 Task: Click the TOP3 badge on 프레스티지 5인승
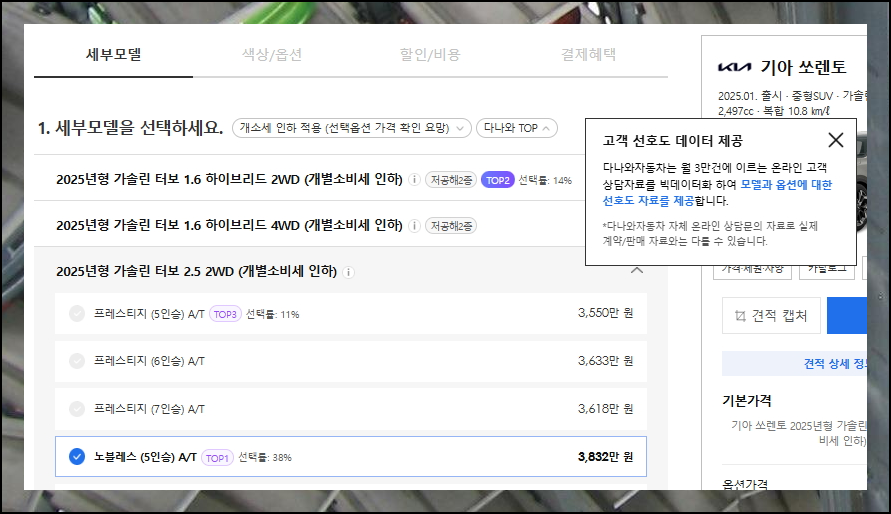coord(225,314)
